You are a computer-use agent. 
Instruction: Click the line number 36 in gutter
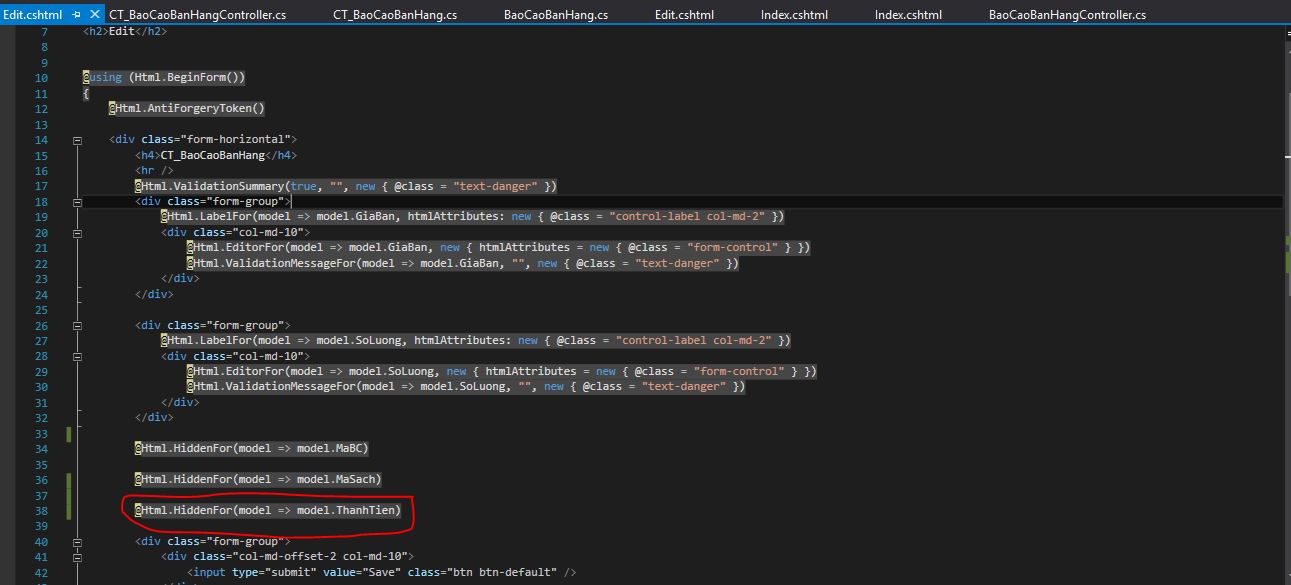pos(41,480)
